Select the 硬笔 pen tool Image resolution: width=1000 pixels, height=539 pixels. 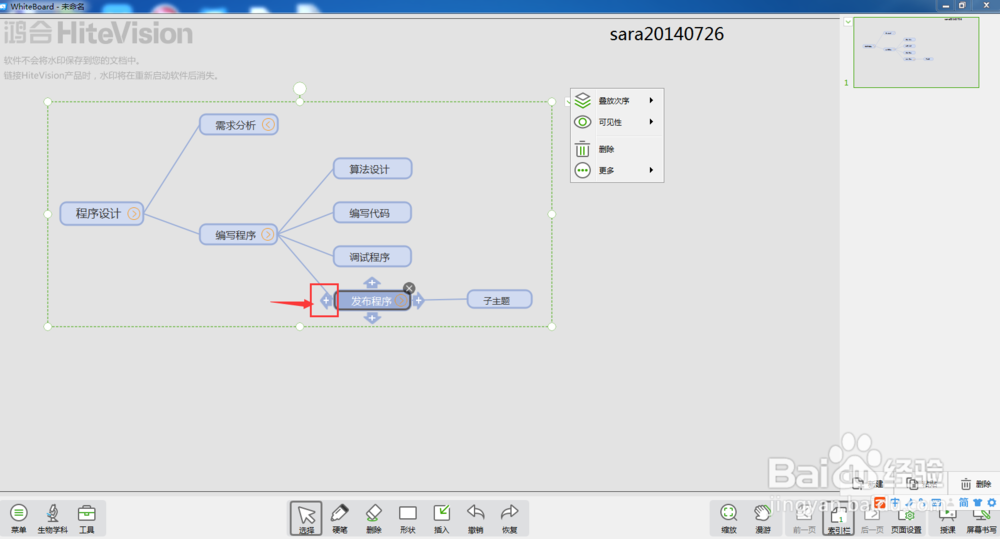340,518
